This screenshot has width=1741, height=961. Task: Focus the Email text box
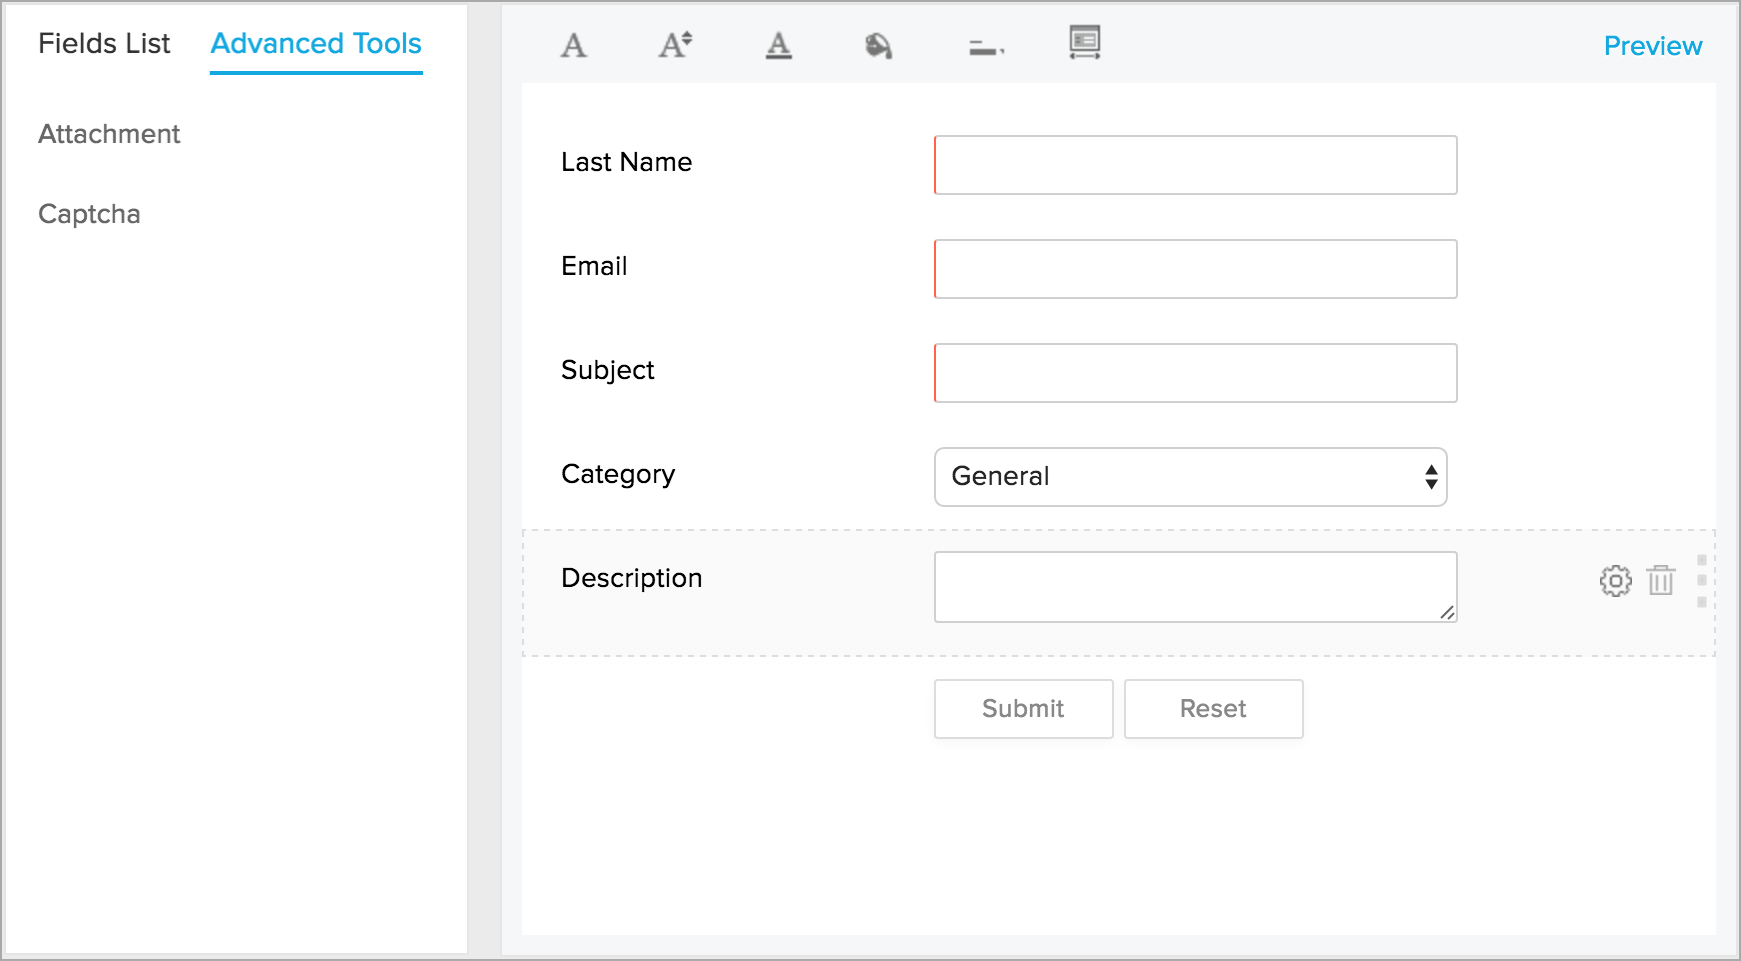[x=1195, y=269]
